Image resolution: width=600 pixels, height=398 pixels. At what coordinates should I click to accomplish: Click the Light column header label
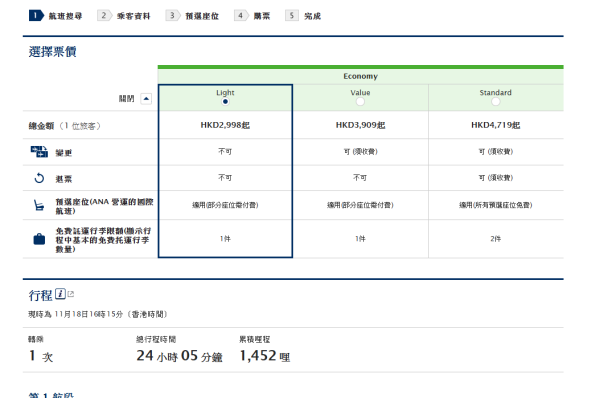225,93
